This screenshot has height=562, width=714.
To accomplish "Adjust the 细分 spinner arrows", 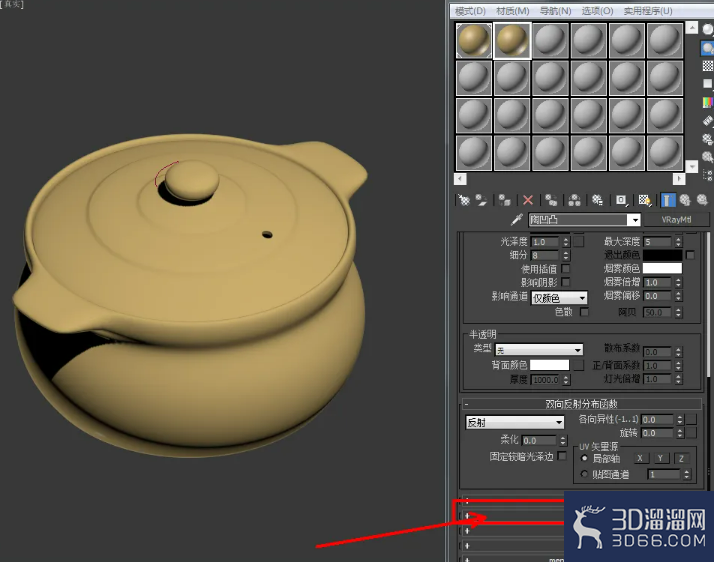I will [566, 255].
